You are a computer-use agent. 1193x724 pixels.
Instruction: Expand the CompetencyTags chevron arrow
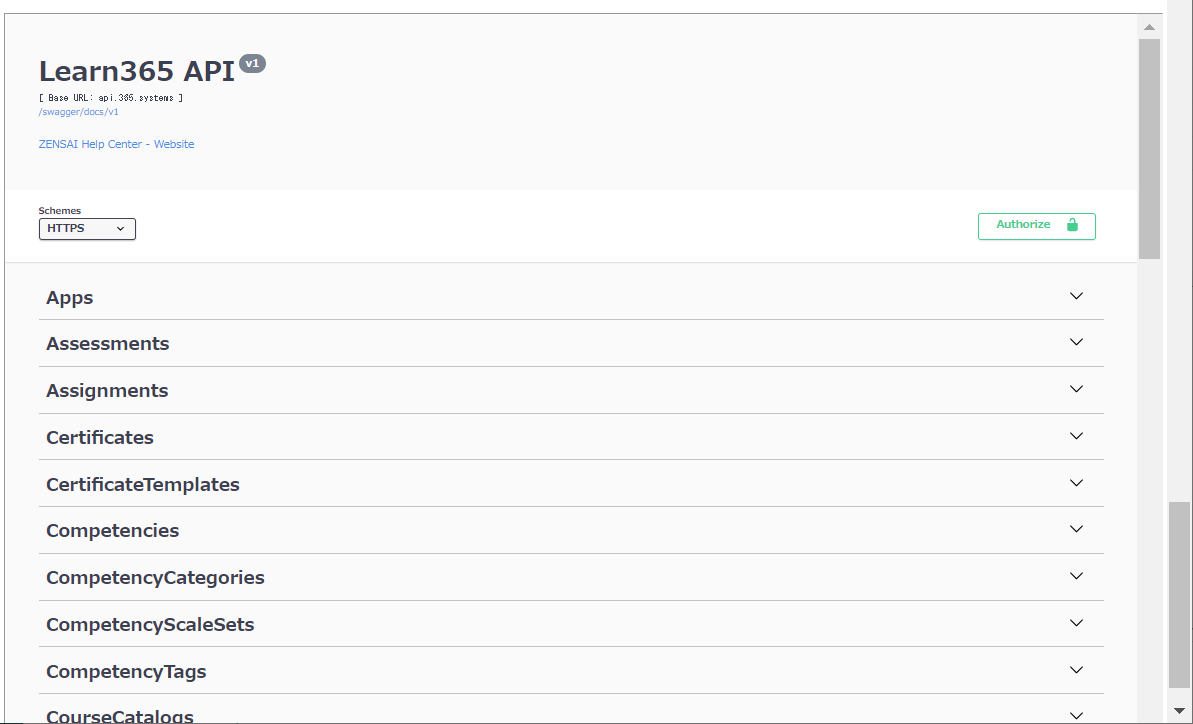[1076, 670]
